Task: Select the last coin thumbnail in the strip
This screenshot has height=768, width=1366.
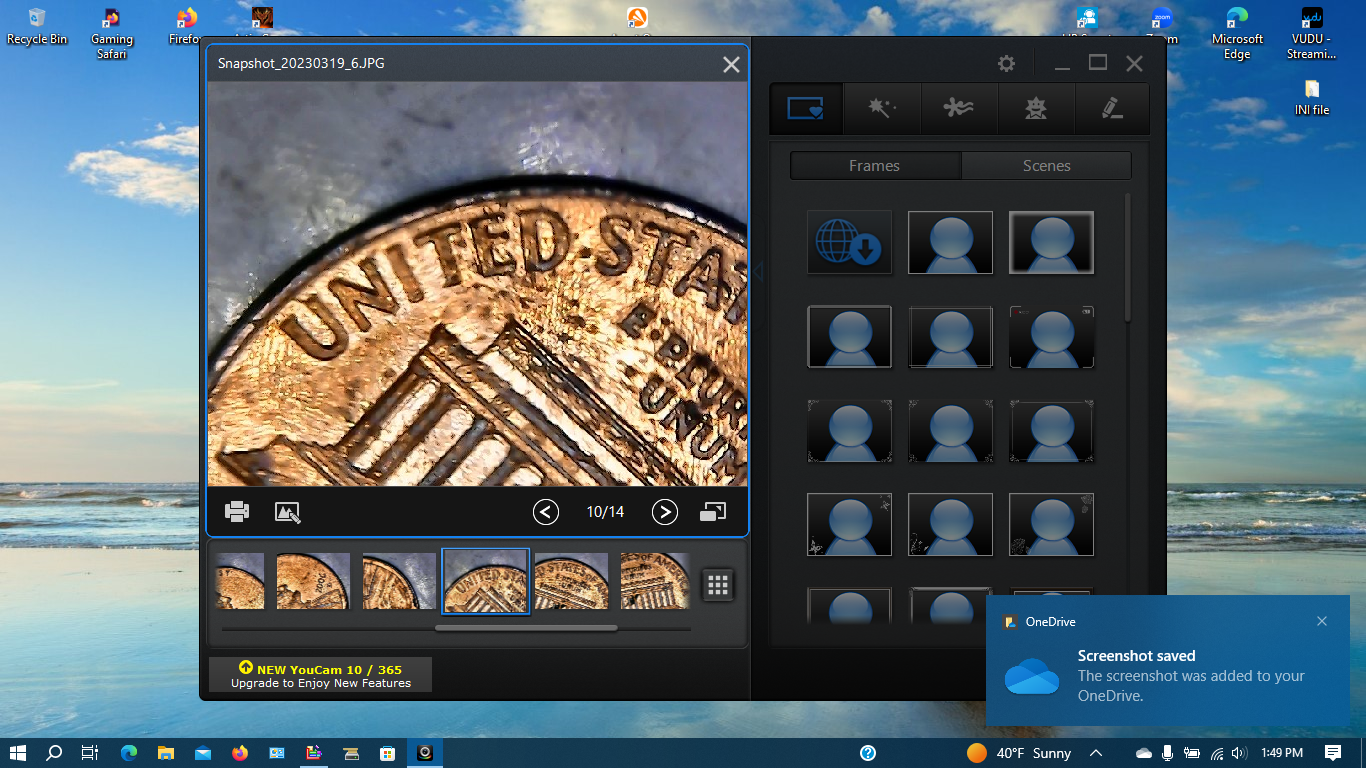Action: pyautogui.click(x=655, y=581)
